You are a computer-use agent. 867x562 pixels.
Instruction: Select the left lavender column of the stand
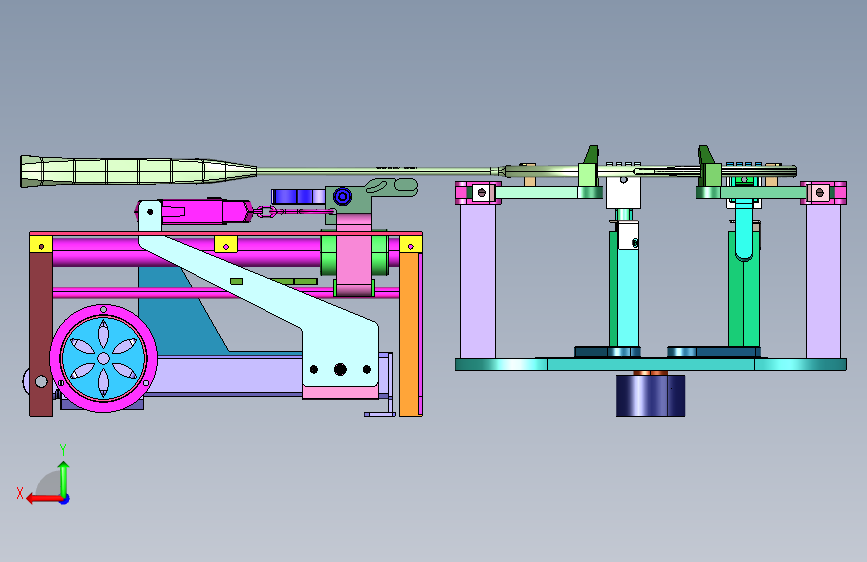pos(478,281)
